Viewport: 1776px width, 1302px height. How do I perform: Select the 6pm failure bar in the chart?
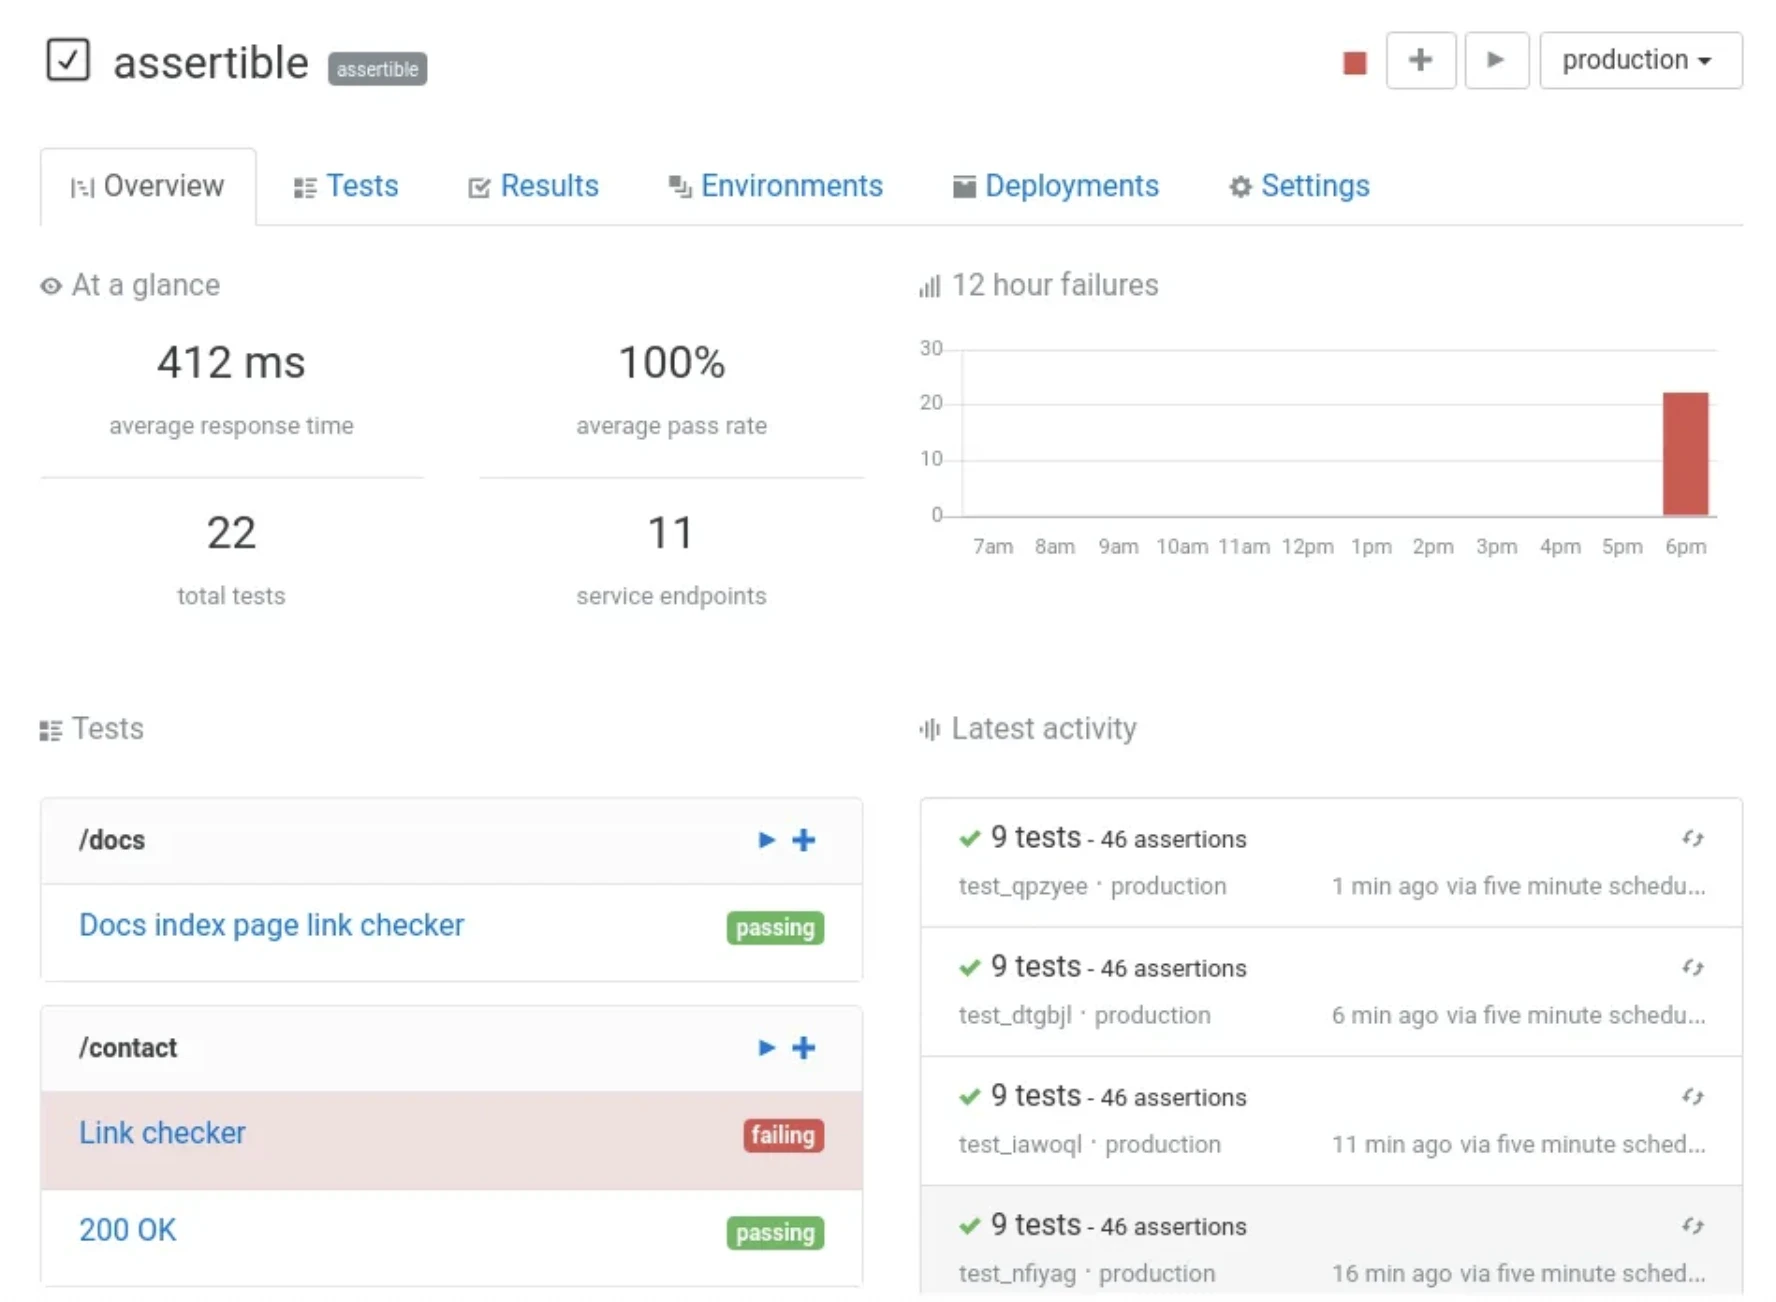[x=1686, y=455]
